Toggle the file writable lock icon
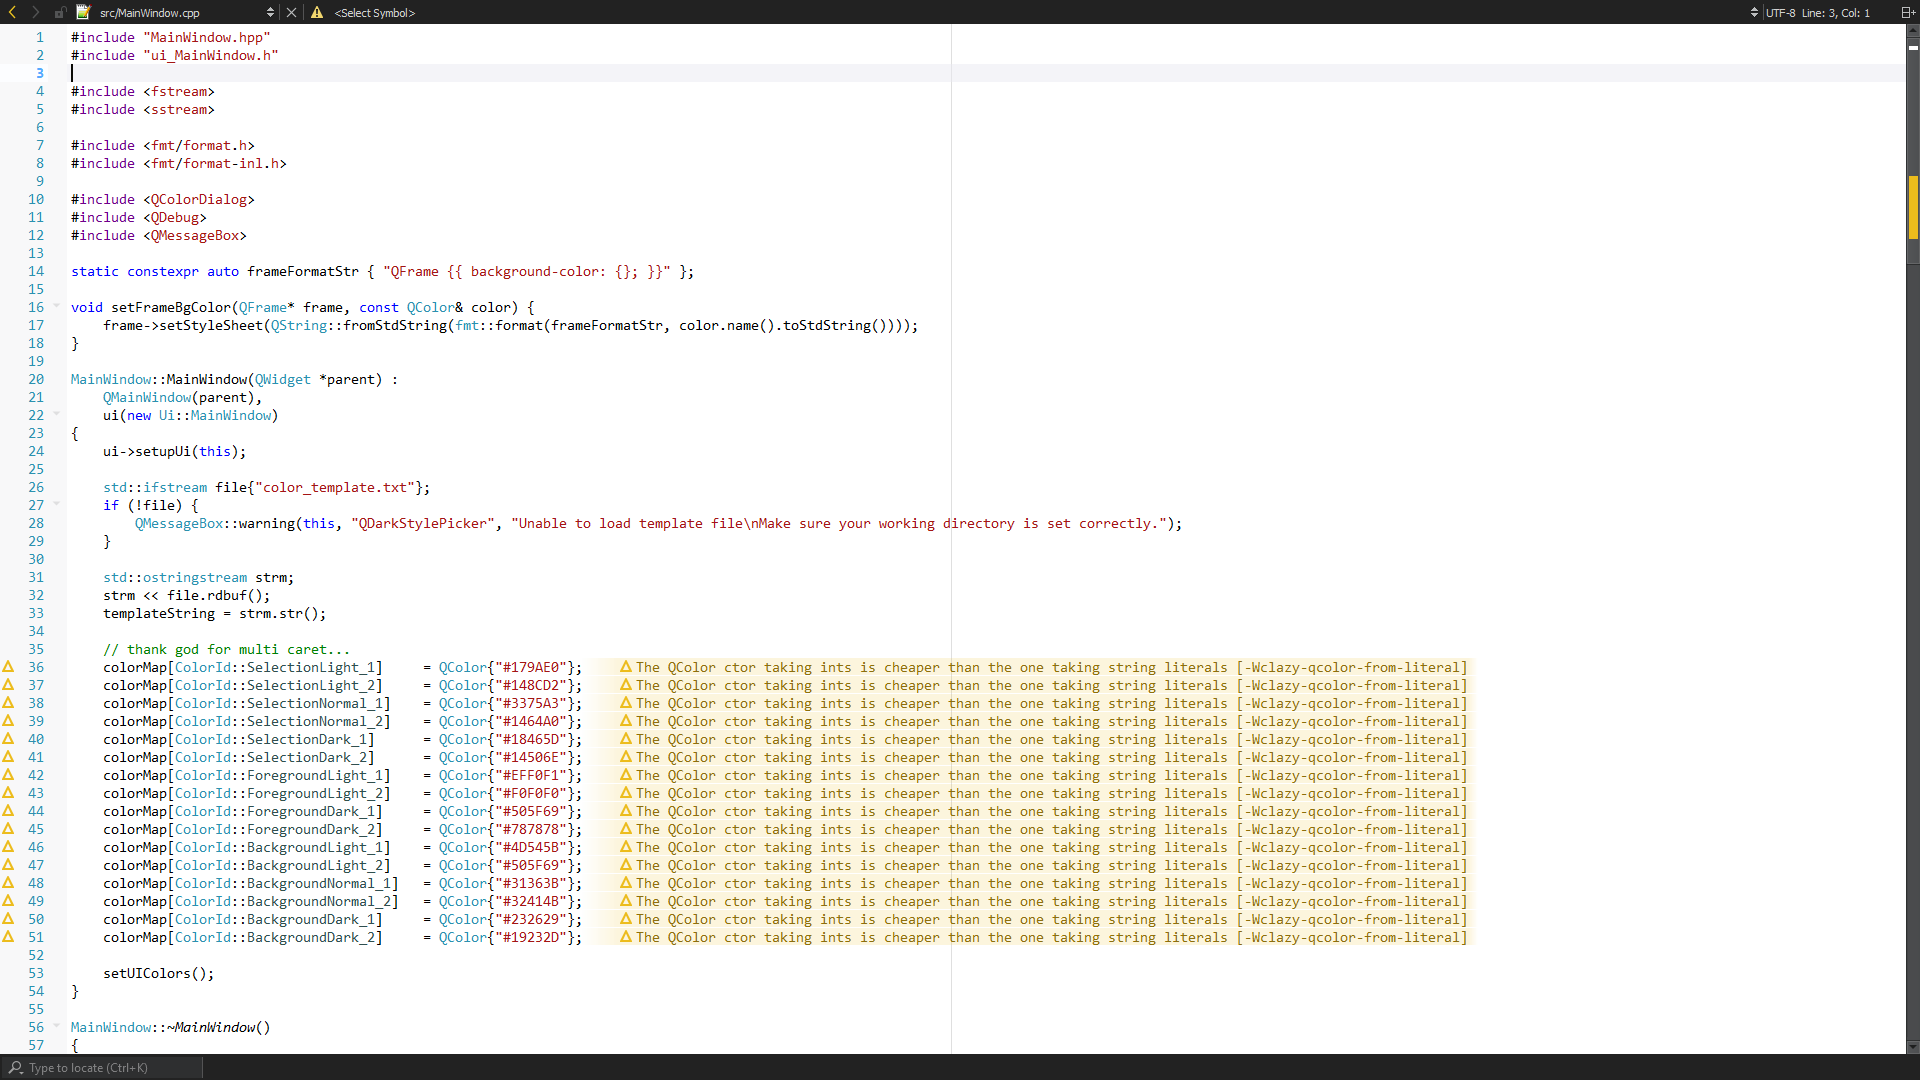The width and height of the screenshot is (1920, 1080). (x=60, y=13)
